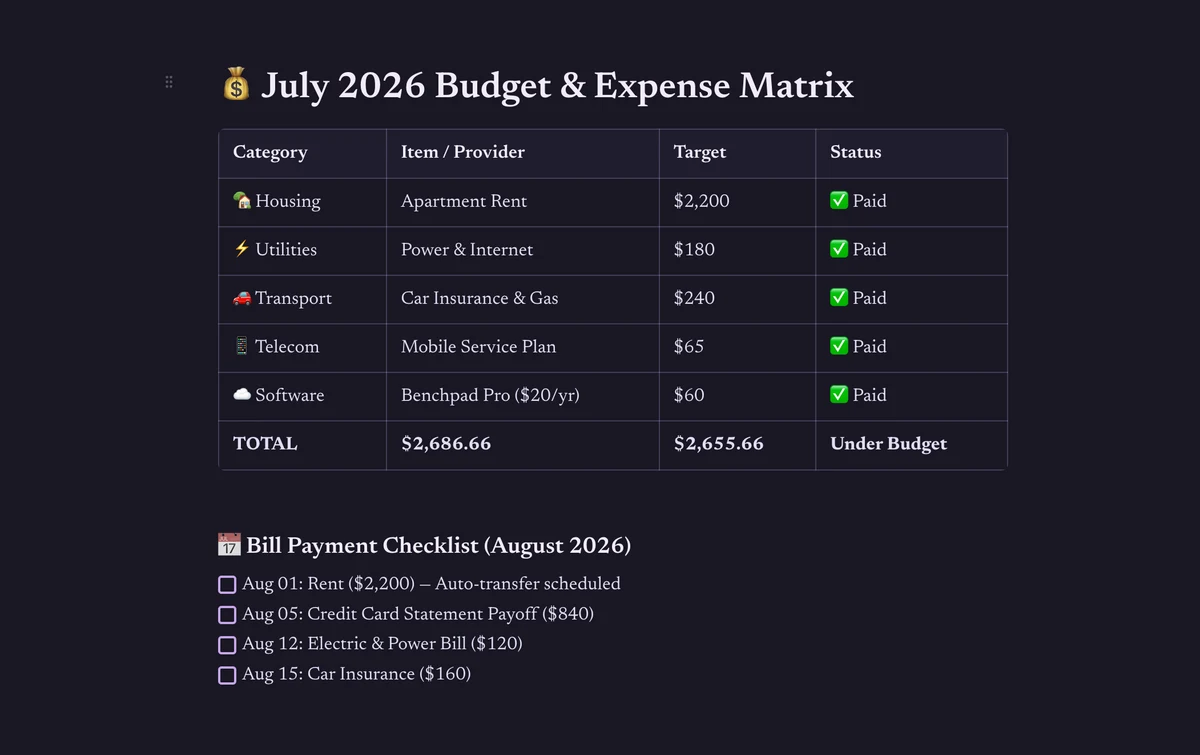Image resolution: width=1200 pixels, height=755 pixels.
Task: Click the house emoji in Housing row
Action: [x=242, y=201]
